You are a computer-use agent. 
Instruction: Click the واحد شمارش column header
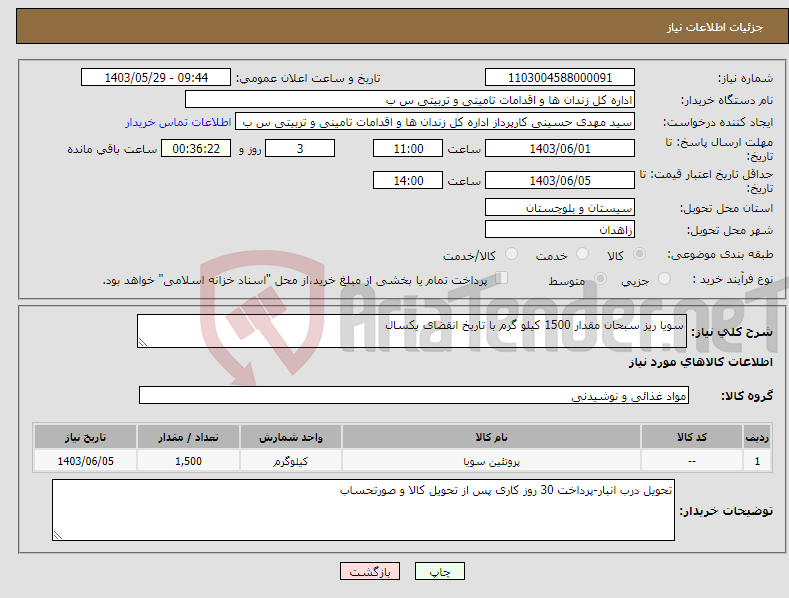tap(290, 437)
